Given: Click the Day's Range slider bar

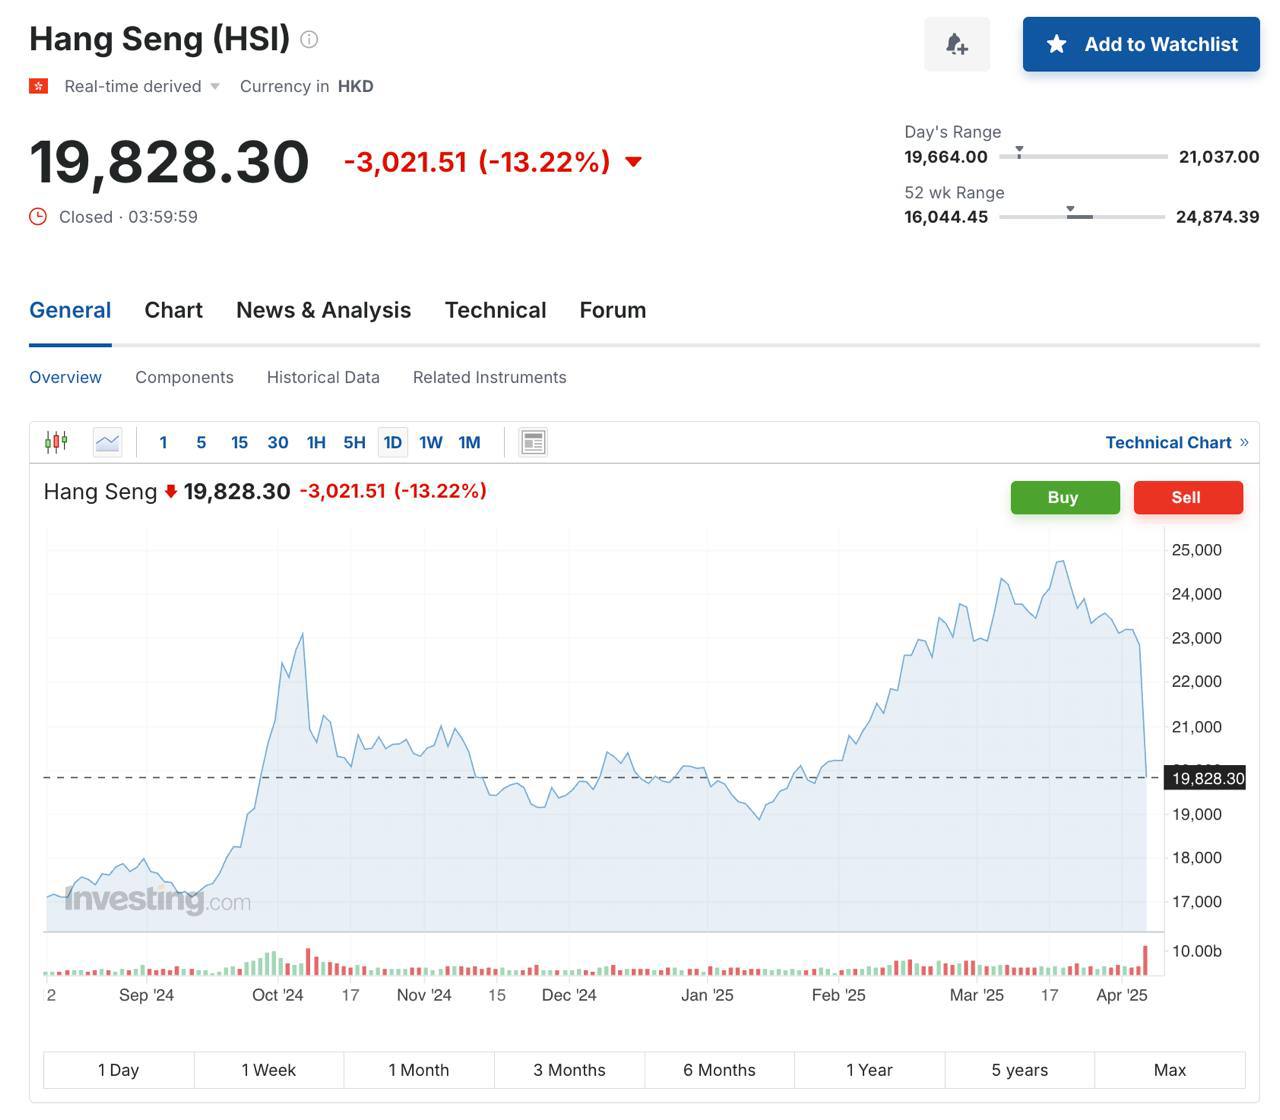Looking at the screenshot, I should (x=1083, y=157).
